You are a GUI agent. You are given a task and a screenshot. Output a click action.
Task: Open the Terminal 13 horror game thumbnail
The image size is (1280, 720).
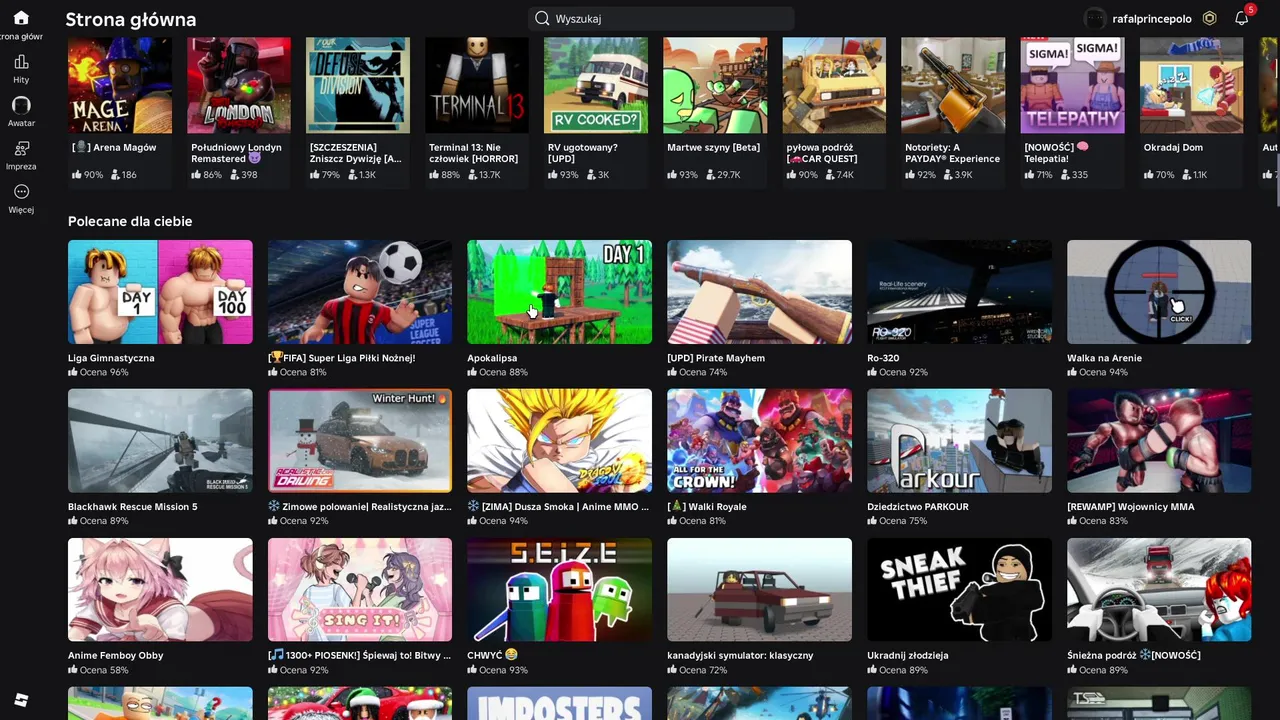tap(477, 86)
